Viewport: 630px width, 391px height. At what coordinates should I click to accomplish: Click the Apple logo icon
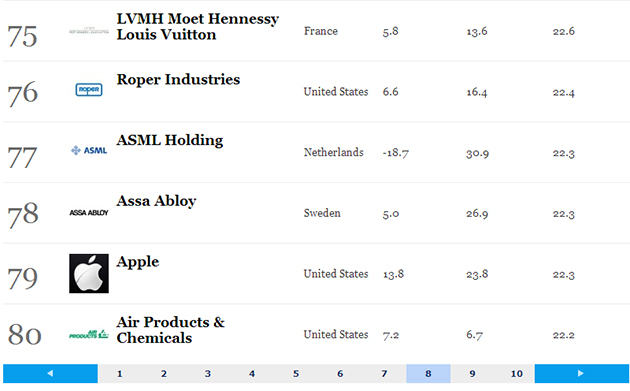click(89, 273)
